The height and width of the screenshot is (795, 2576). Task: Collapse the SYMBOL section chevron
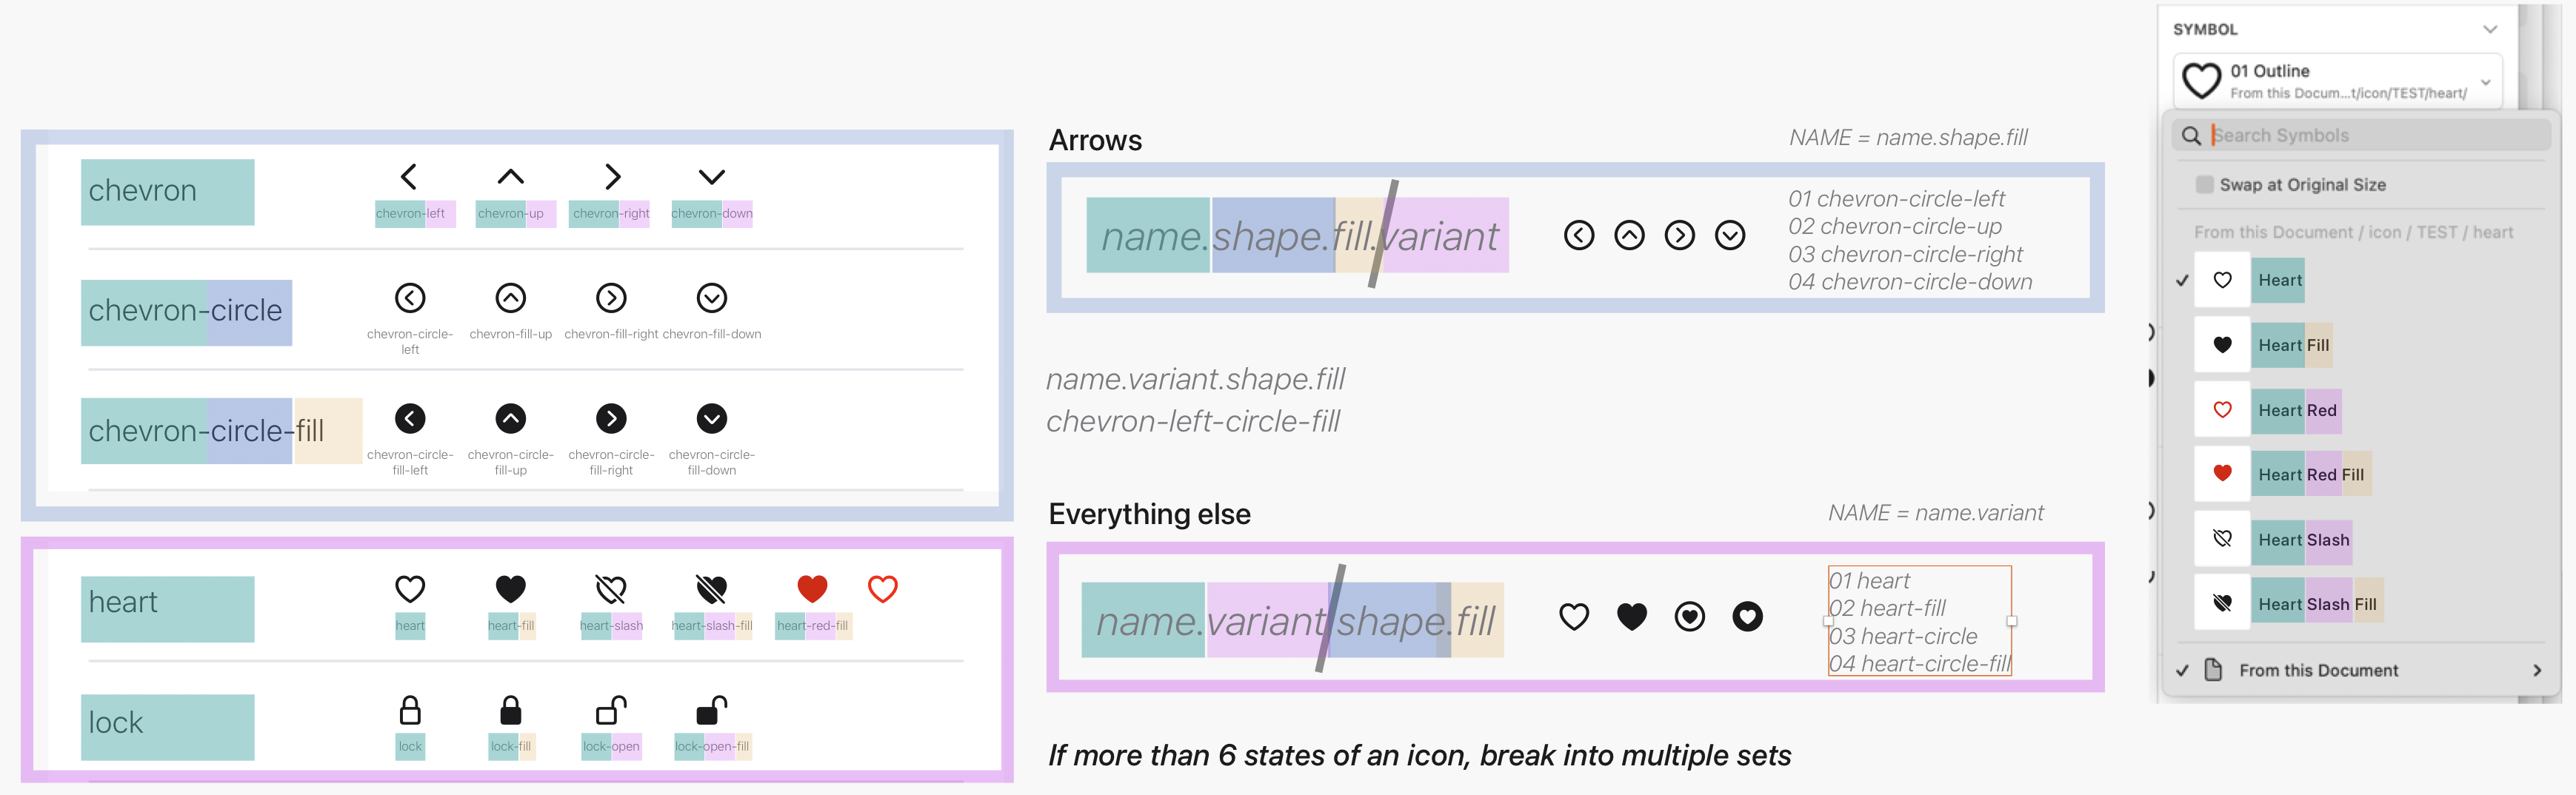[2490, 29]
